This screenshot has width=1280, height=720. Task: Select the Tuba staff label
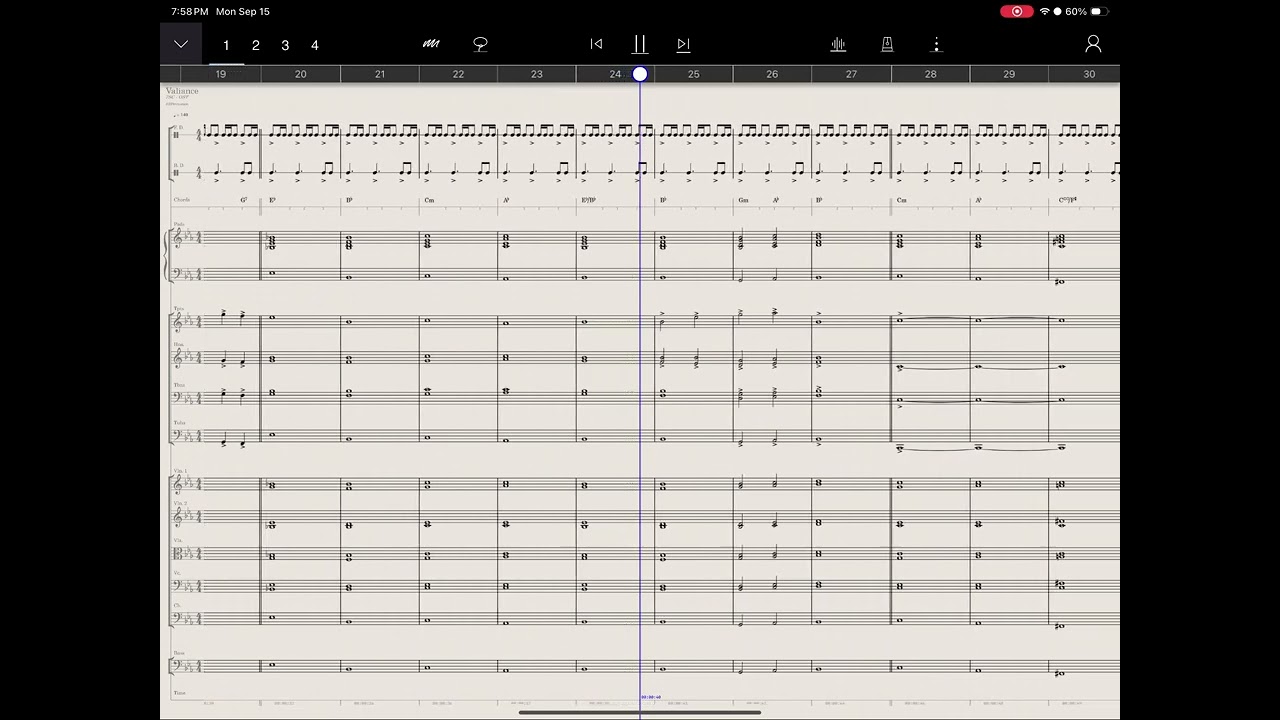click(x=179, y=423)
